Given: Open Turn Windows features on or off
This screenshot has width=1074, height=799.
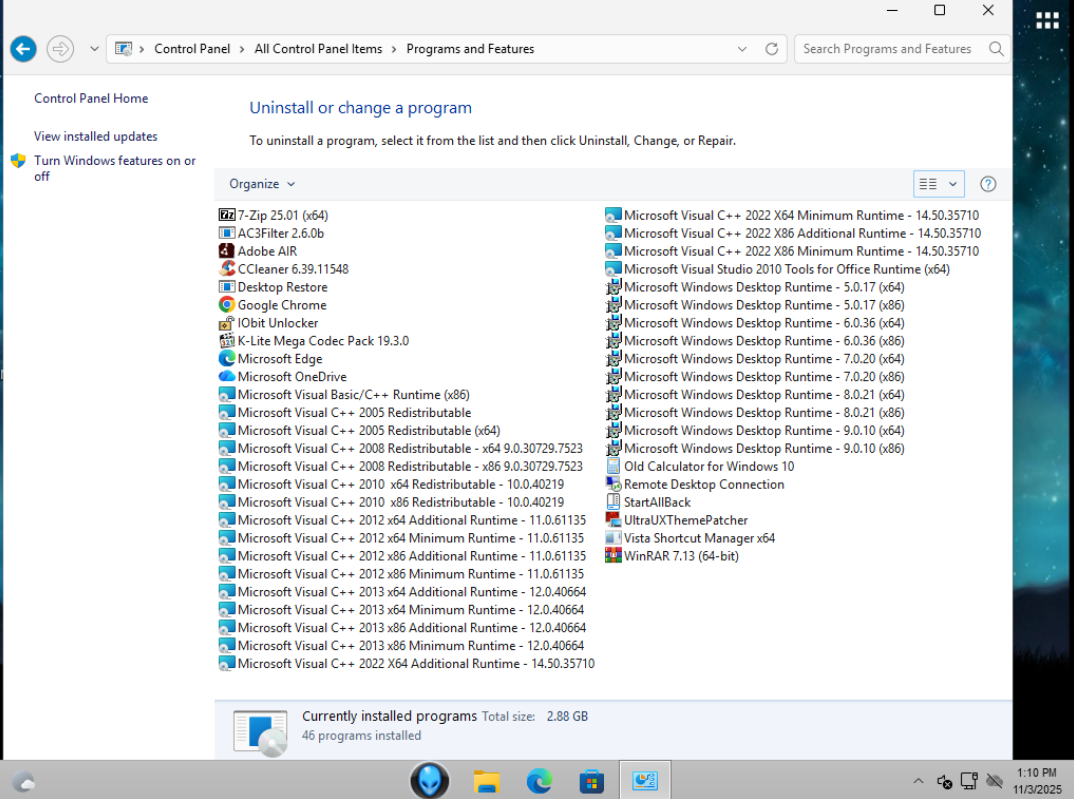Looking at the screenshot, I should pos(114,168).
